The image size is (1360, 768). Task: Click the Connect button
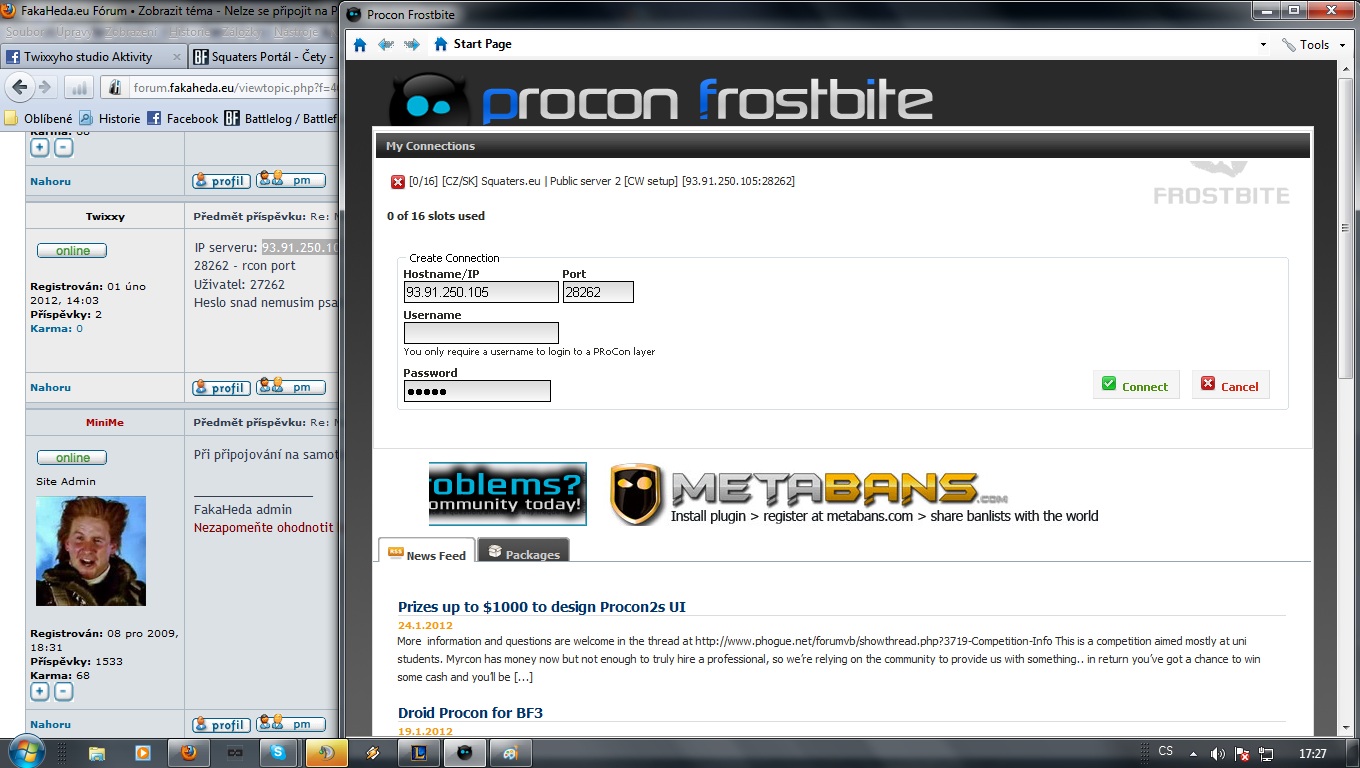[x=1136, y=385]
